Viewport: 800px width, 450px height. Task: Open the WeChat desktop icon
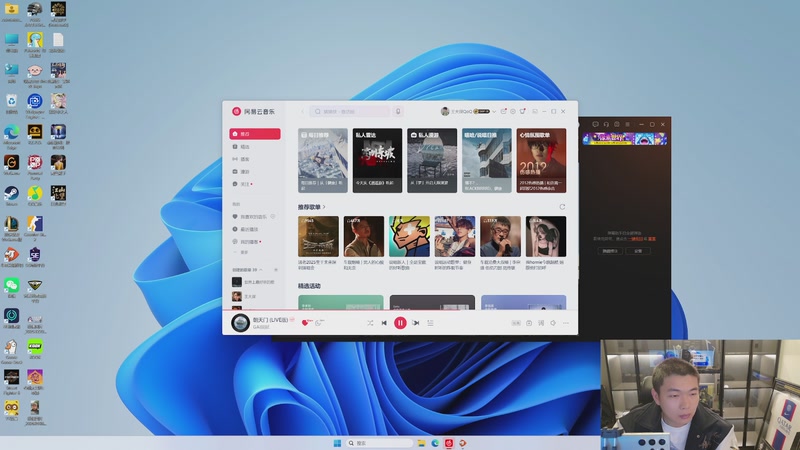[11, 288]
